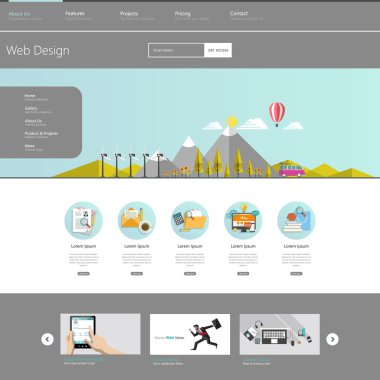Viewport: 380px width, 380px height.
Task: Choose About Us in the side menu
Action: 33,121
